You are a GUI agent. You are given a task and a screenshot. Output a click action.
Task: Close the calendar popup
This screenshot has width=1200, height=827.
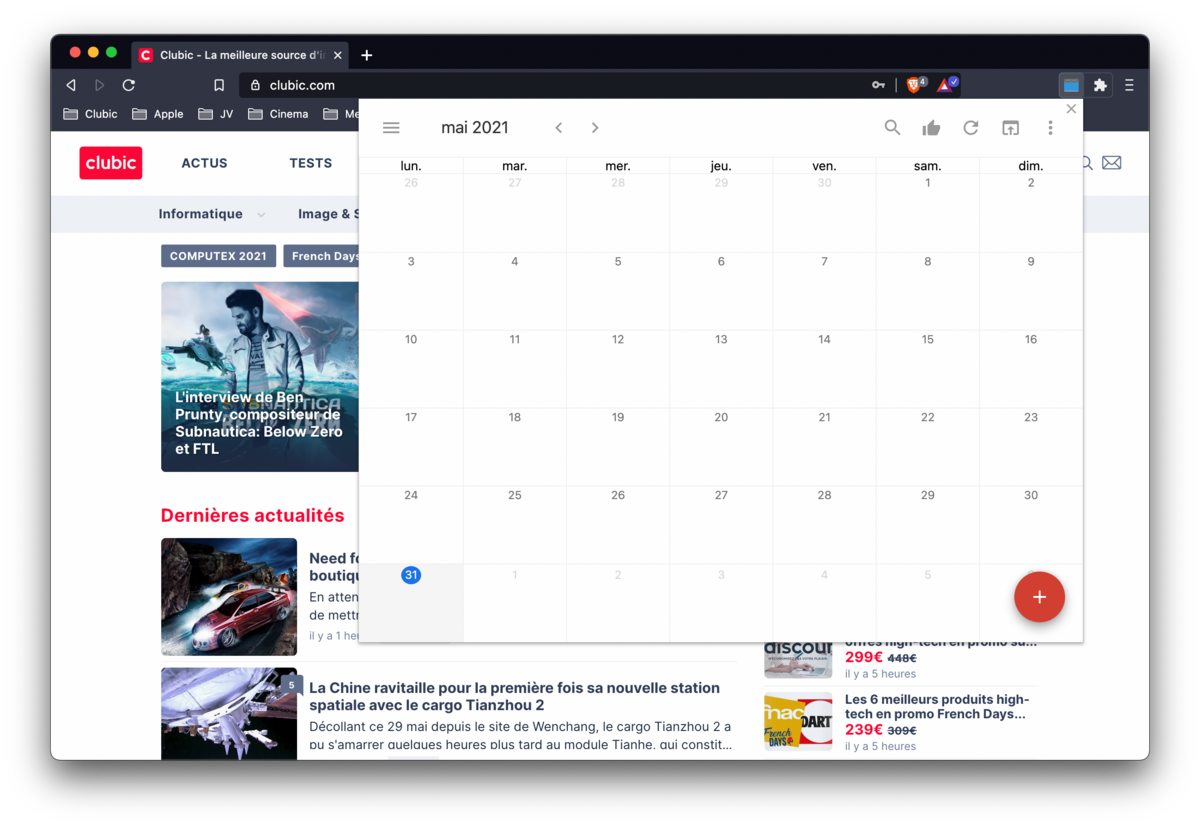pyautogui.click(x=1071, y=109)
